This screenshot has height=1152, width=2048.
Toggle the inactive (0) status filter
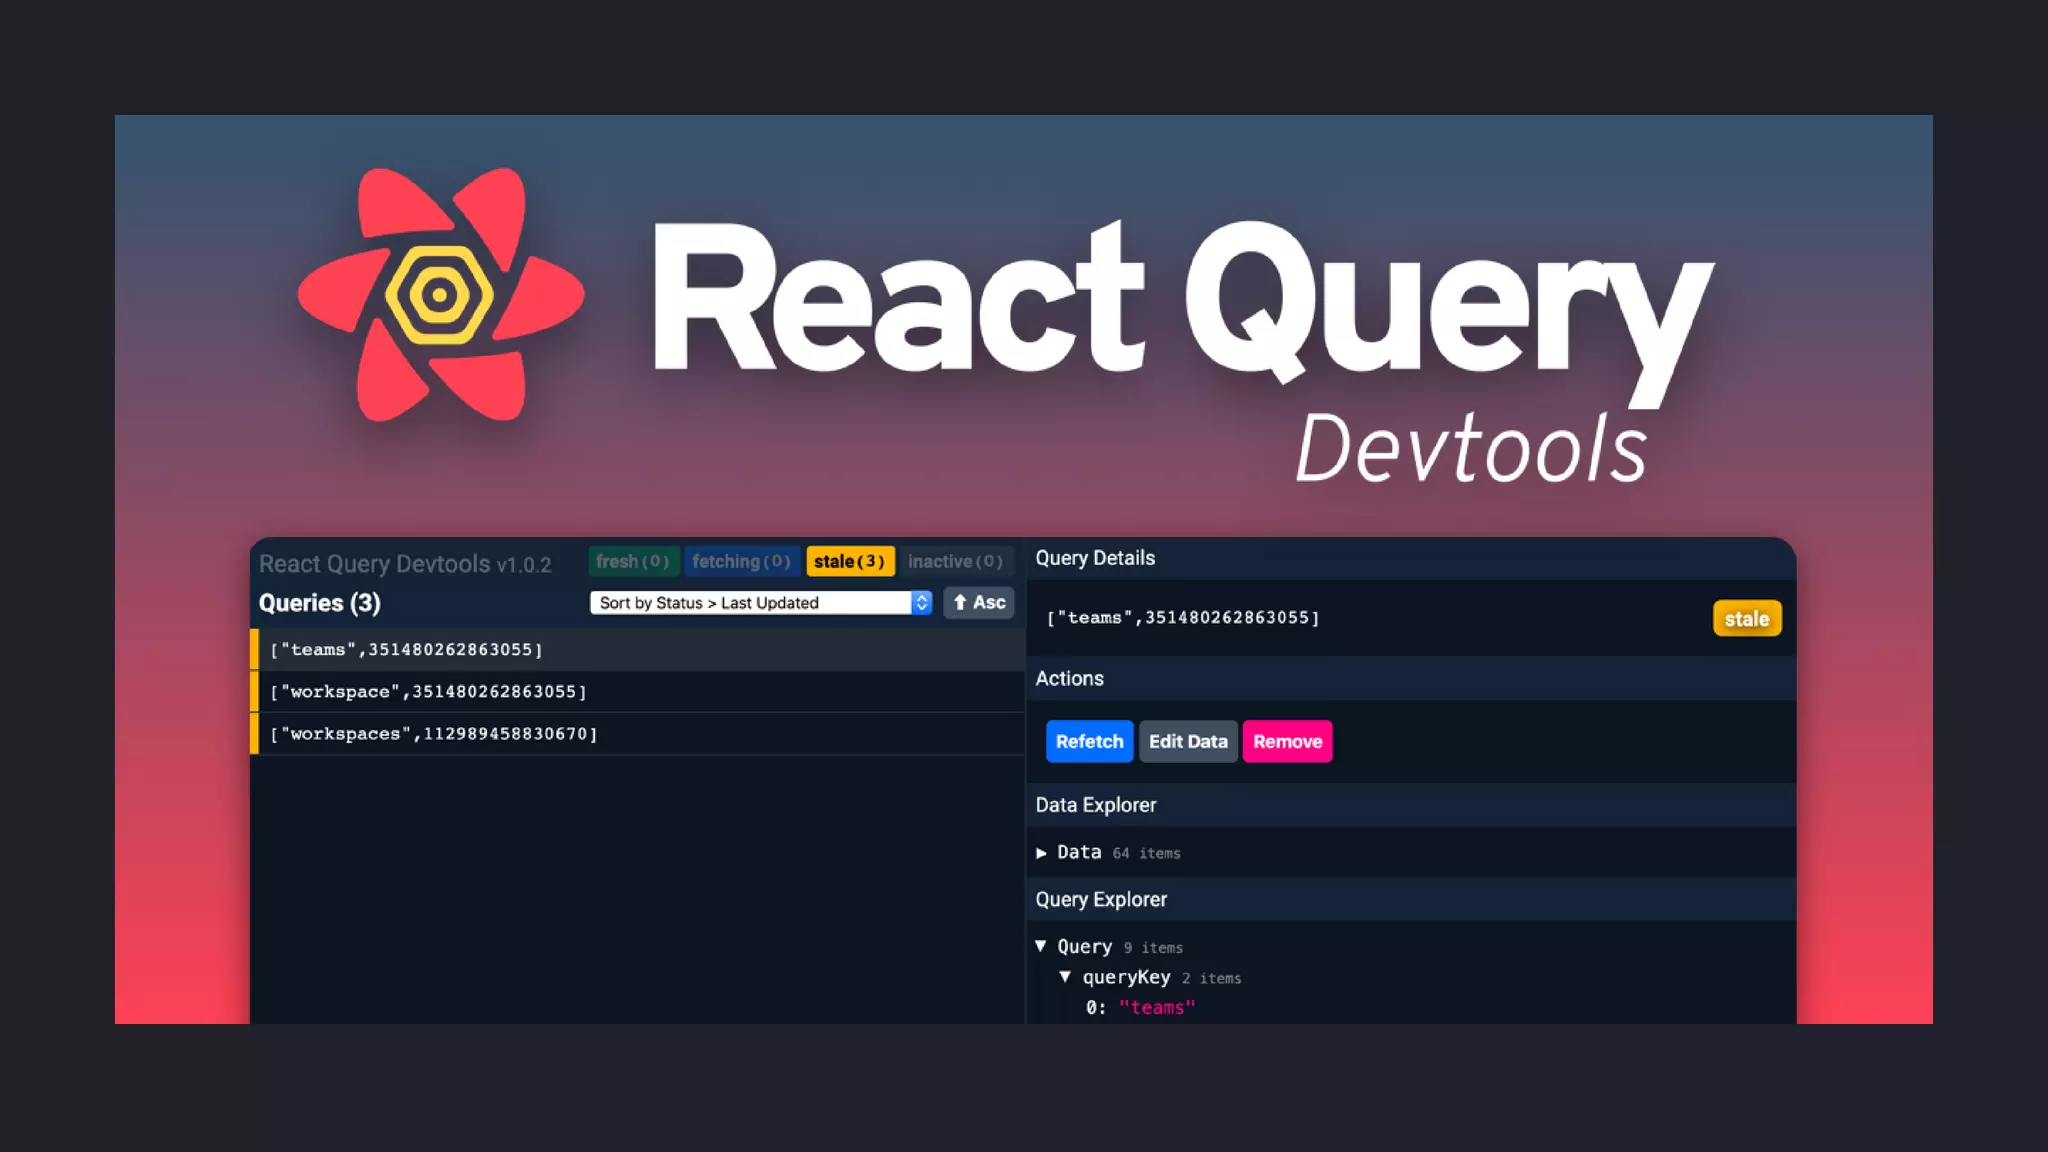point(955,562)
